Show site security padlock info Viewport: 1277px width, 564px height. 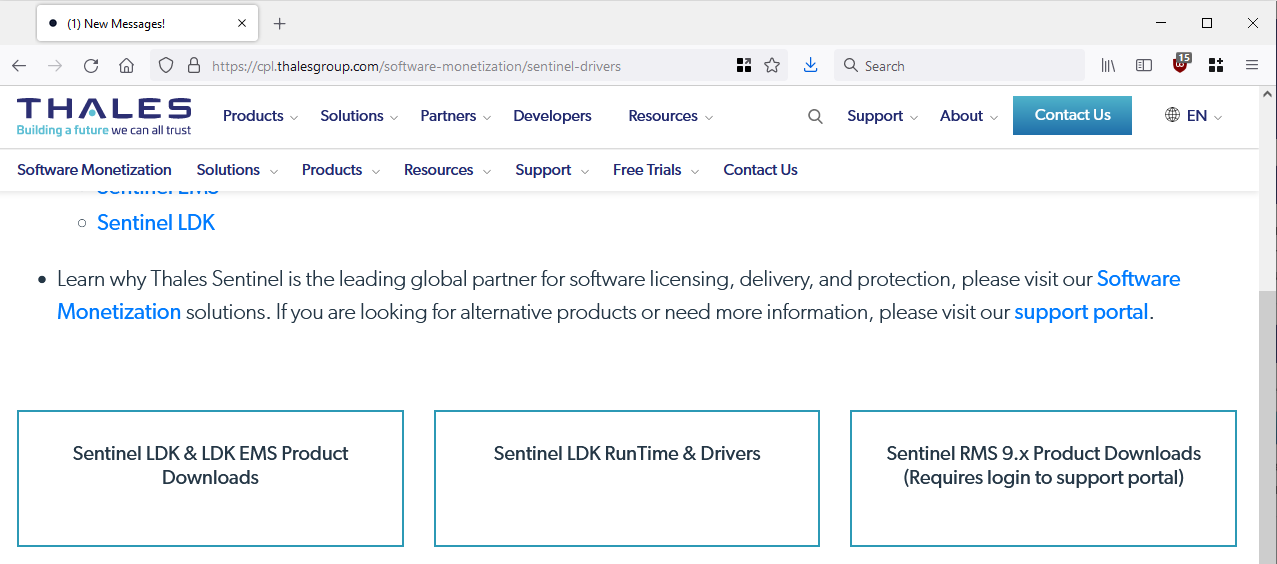point(194,66)
